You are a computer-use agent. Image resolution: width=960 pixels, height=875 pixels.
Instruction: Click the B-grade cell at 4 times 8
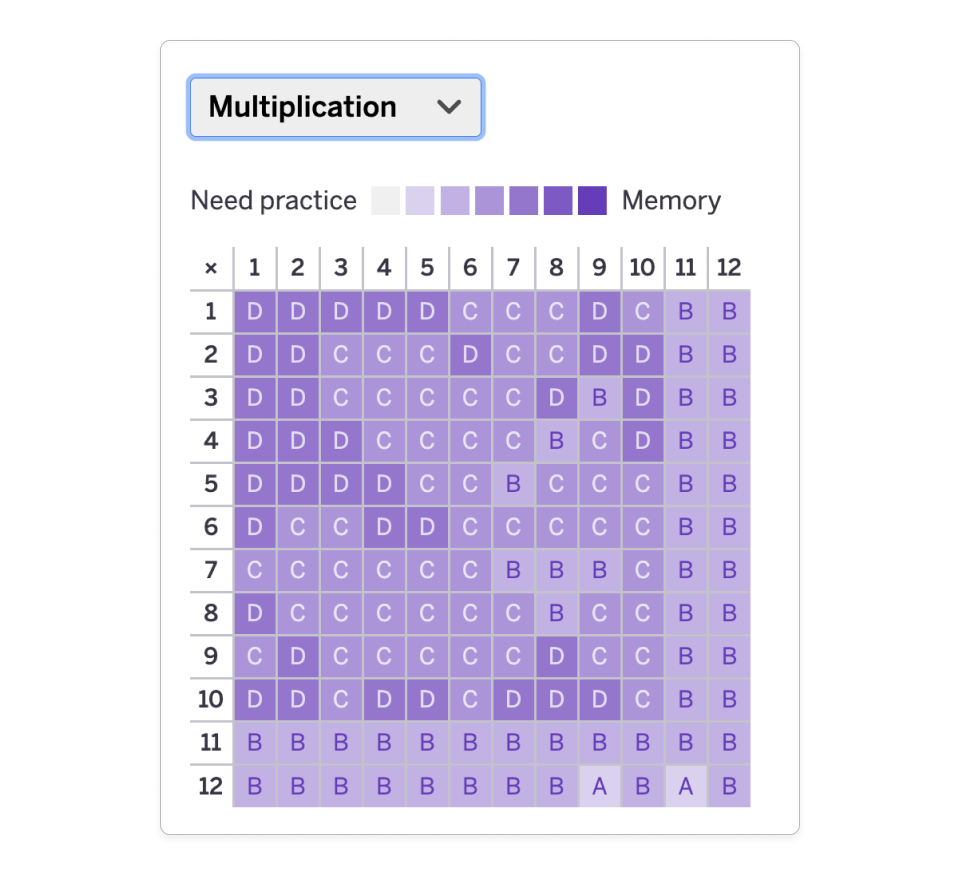coord(556,440)
